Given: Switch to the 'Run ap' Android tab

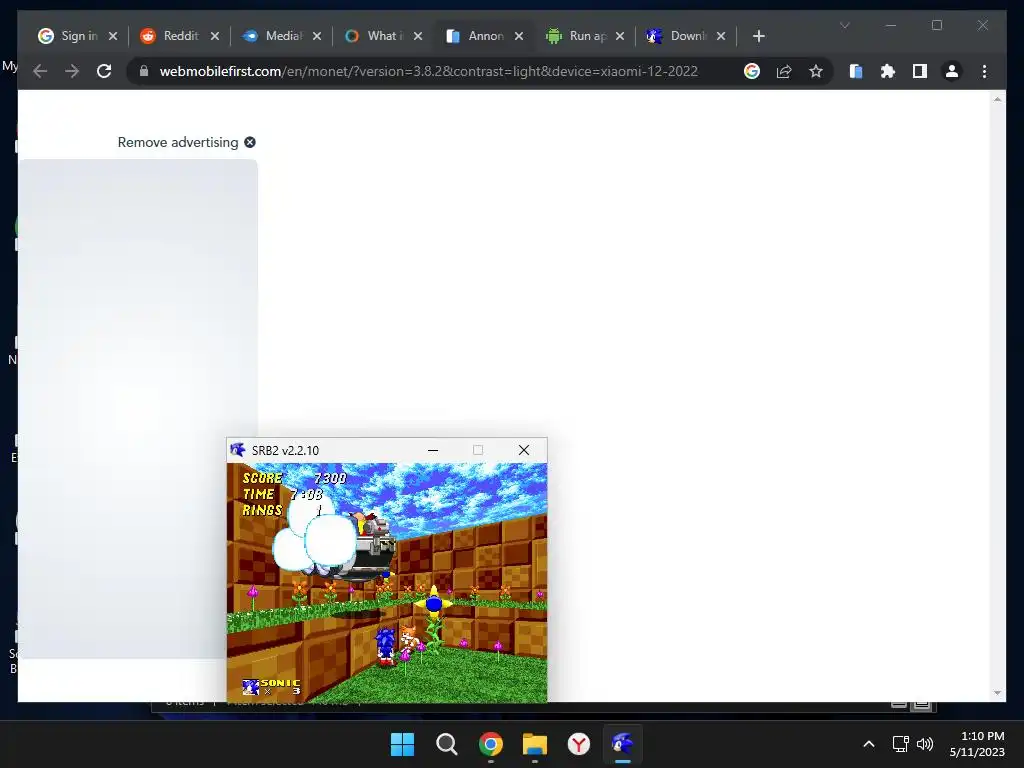Looking at the screenshot, I should (x=577, y=36).
